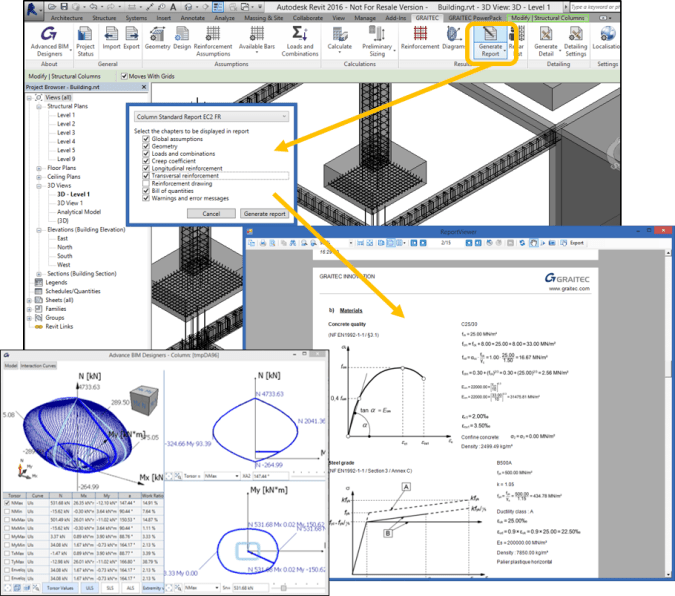This screenshot has width=675, height=596.
Task: Open Column Standard Report EC2 FR dropdown
Action: pos(283,117)
